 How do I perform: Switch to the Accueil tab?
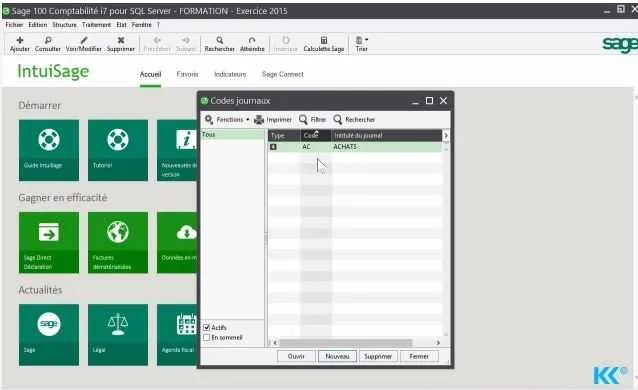[151, 74]
